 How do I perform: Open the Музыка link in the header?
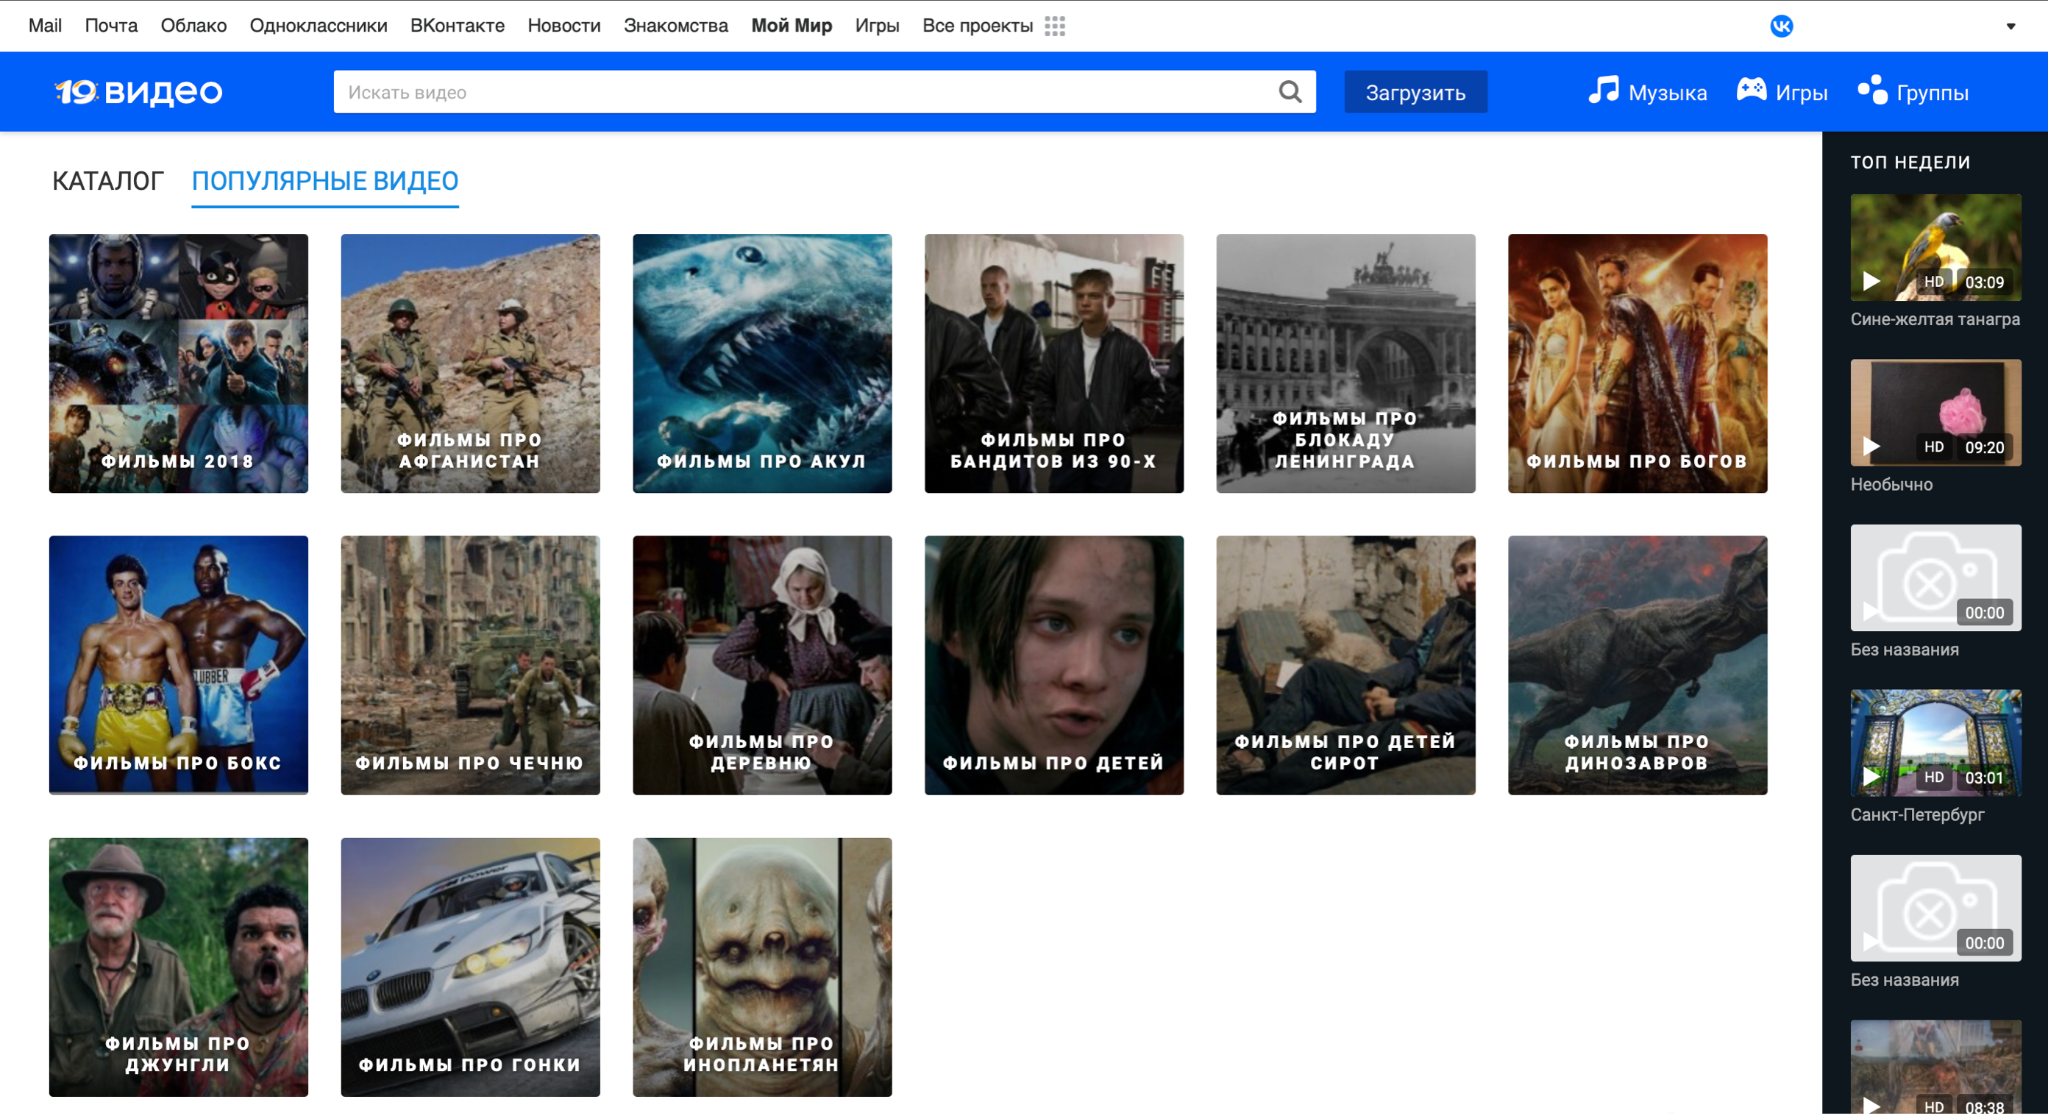coord(1667,93)
